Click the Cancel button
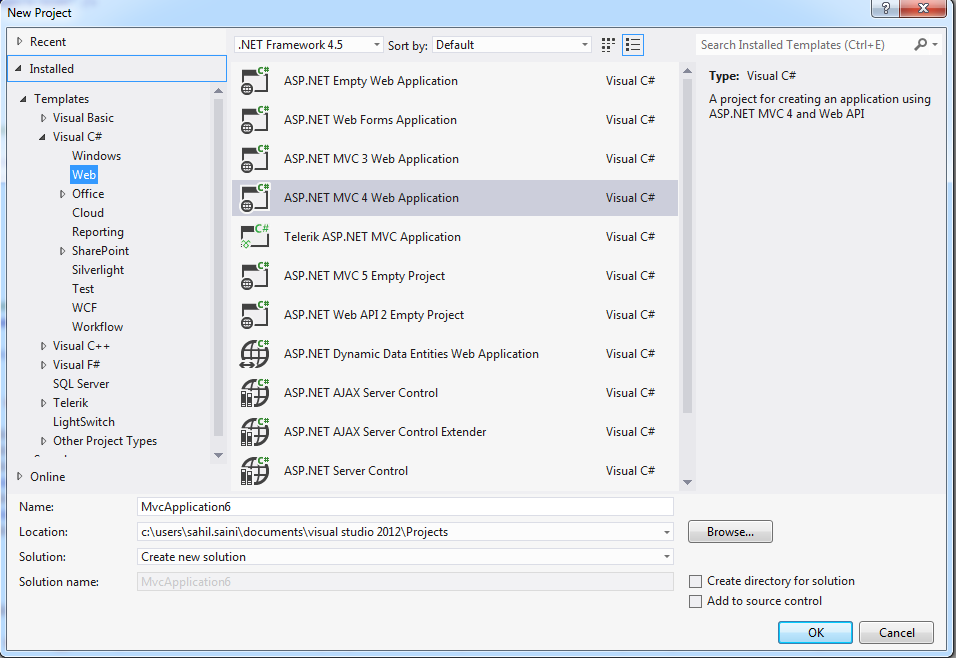Image resolution: width=956 pixels, height=658 pixels. coord(896,632)
